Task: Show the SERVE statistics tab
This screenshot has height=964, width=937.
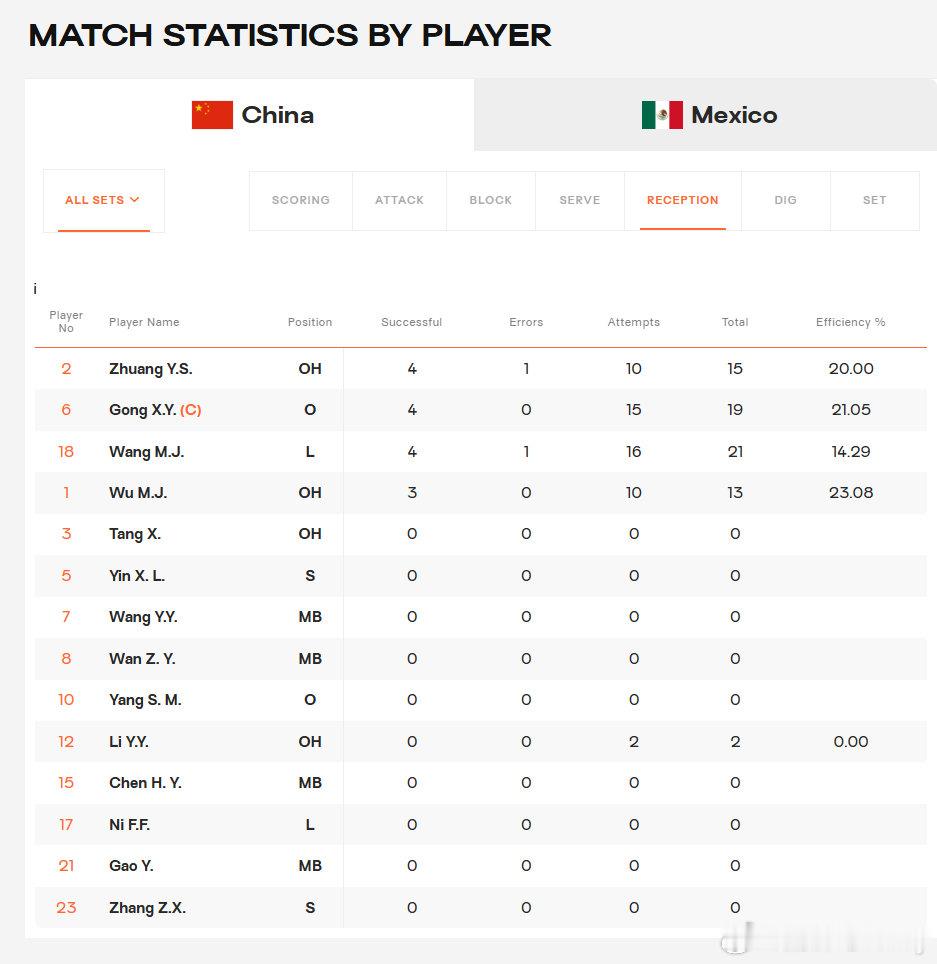Action: pos(580,200)
